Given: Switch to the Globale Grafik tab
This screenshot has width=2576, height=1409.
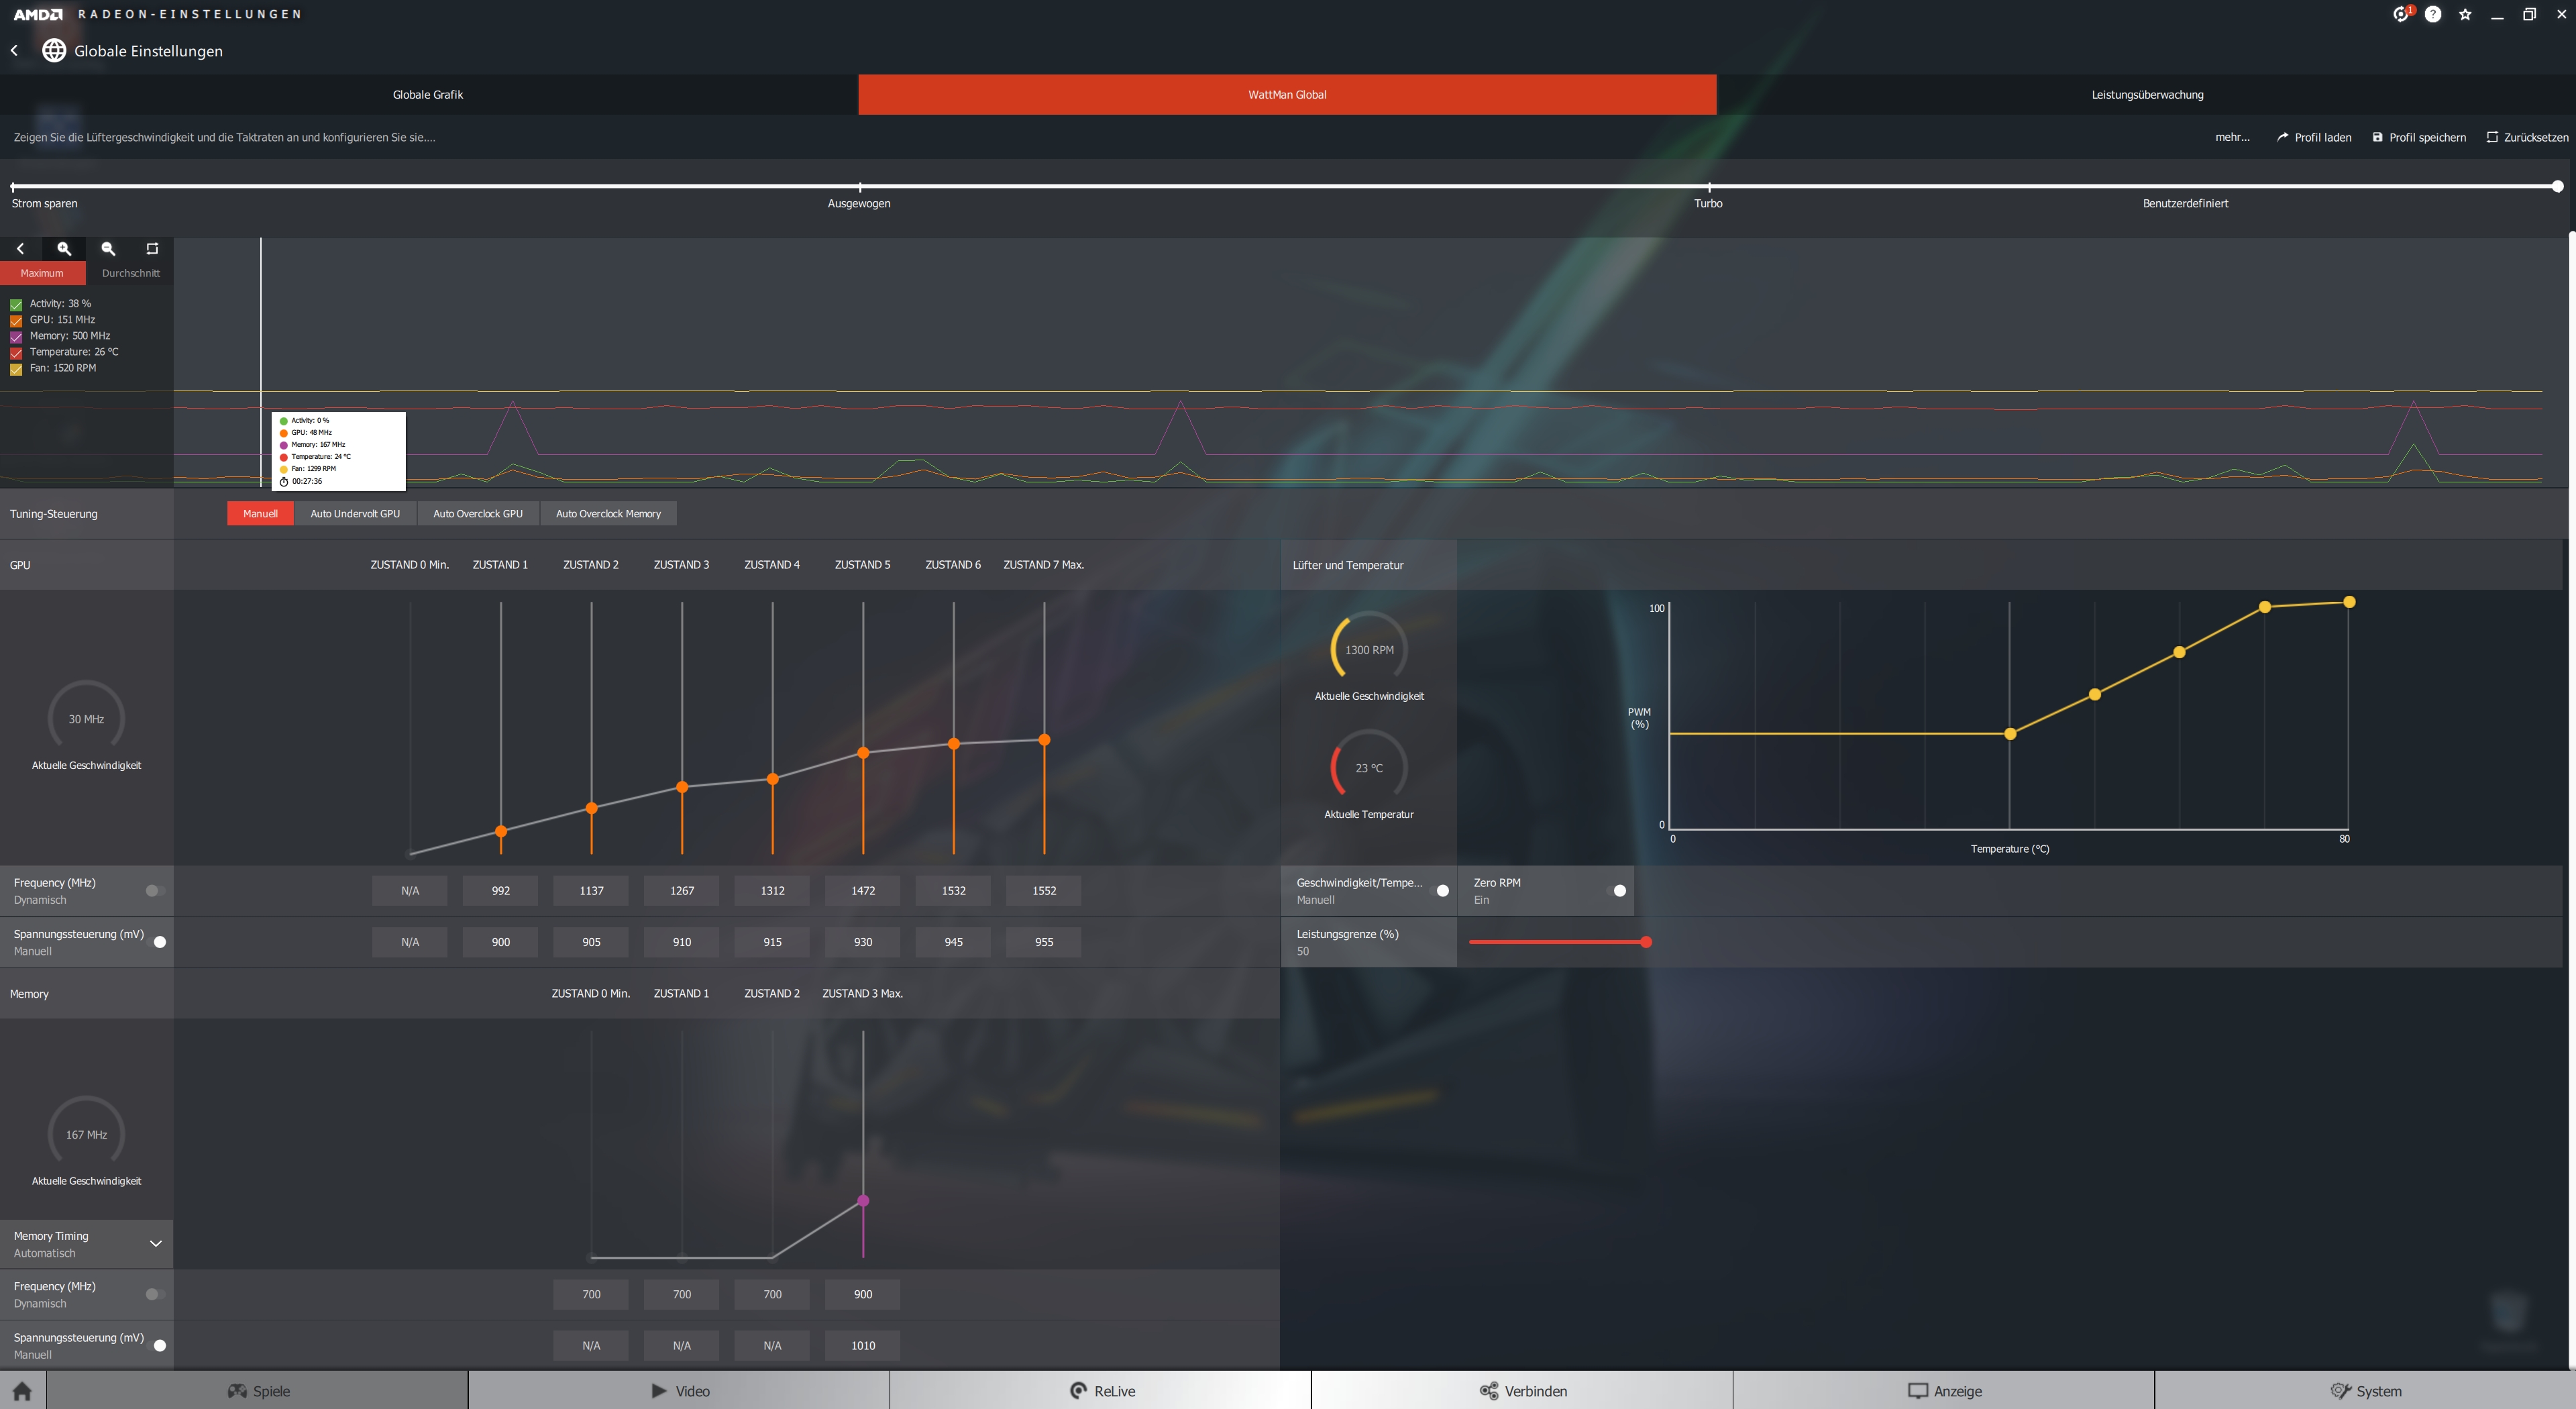Looking at the screenshot, I should coord(428,94).
